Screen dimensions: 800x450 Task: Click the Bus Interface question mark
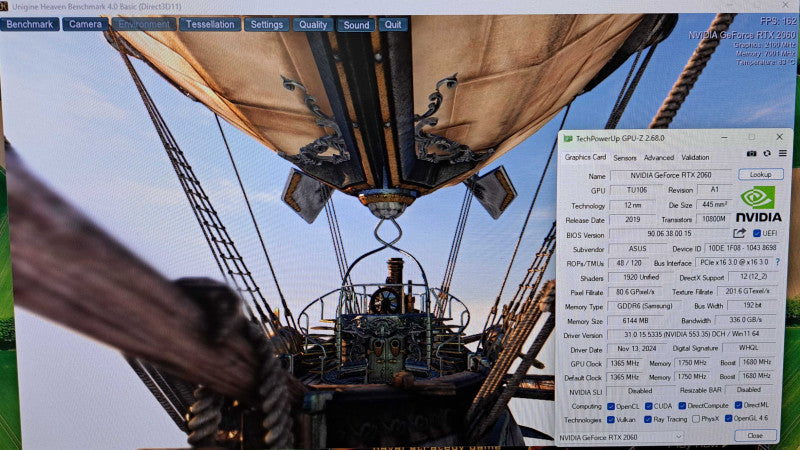778,262
